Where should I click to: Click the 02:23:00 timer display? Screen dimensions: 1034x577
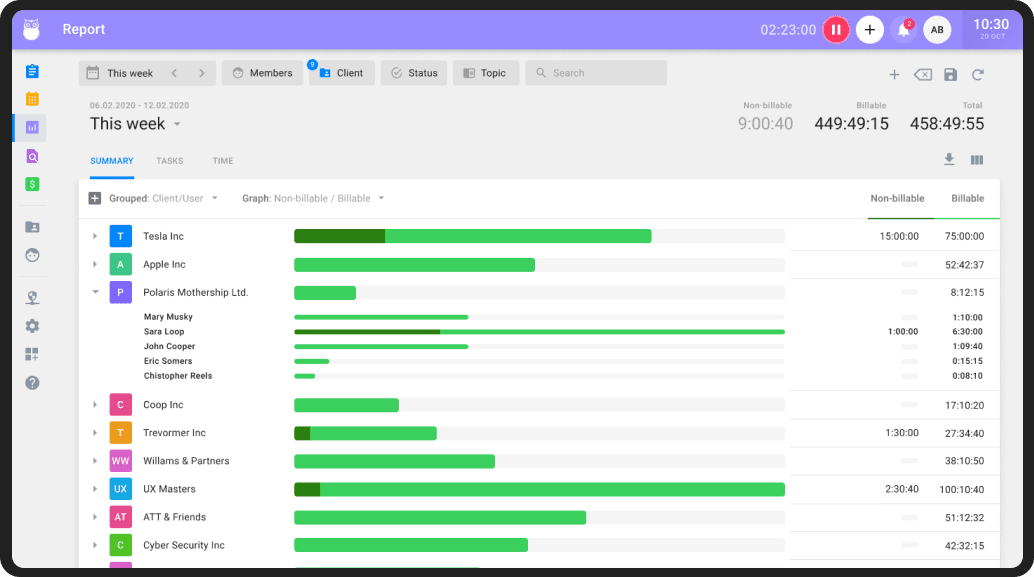pyautogui.click(x=788, y=30)
